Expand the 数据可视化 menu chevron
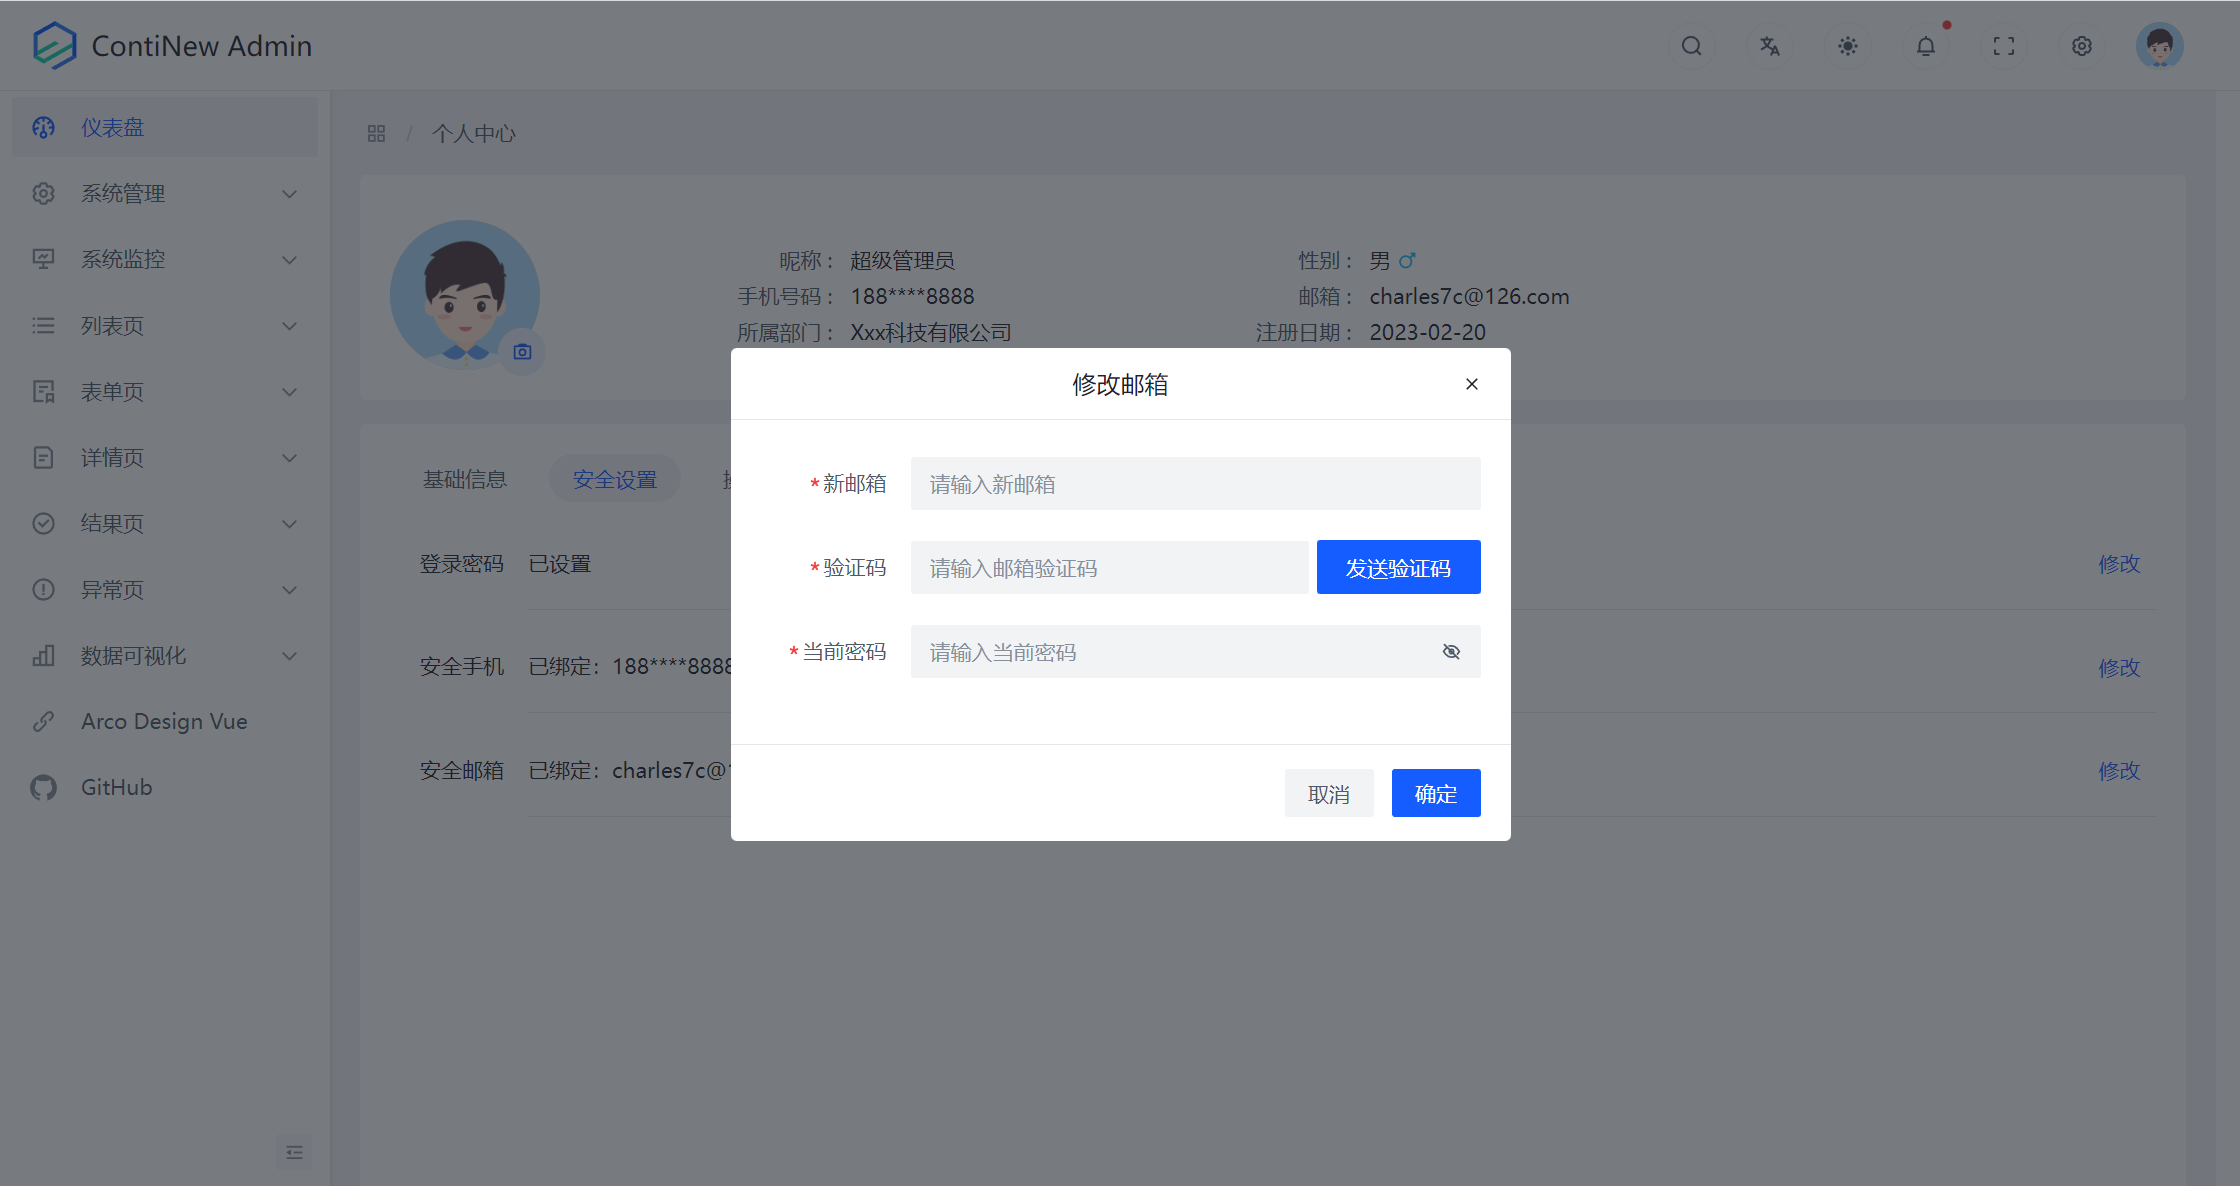This screenshot has height=1186, width=2240. coord(289,655)
